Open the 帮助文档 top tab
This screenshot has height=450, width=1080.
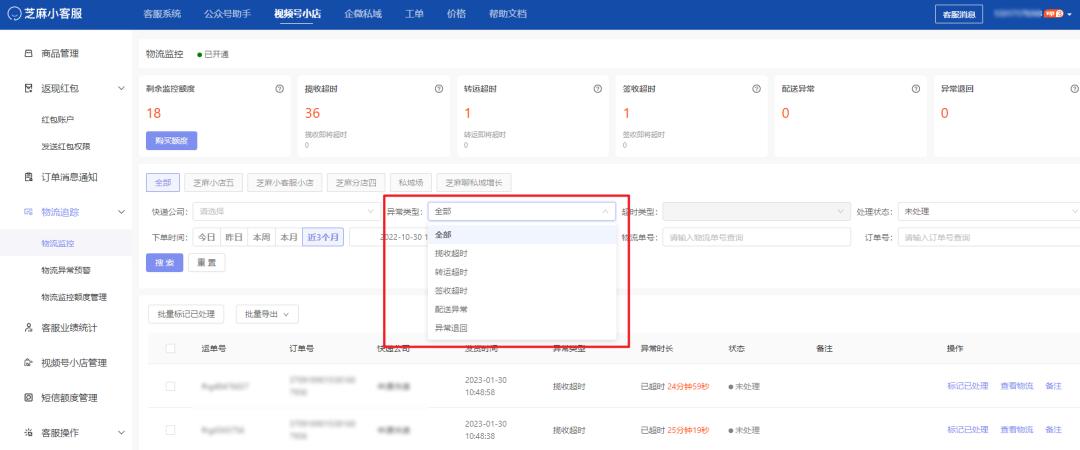coord(508,14)
